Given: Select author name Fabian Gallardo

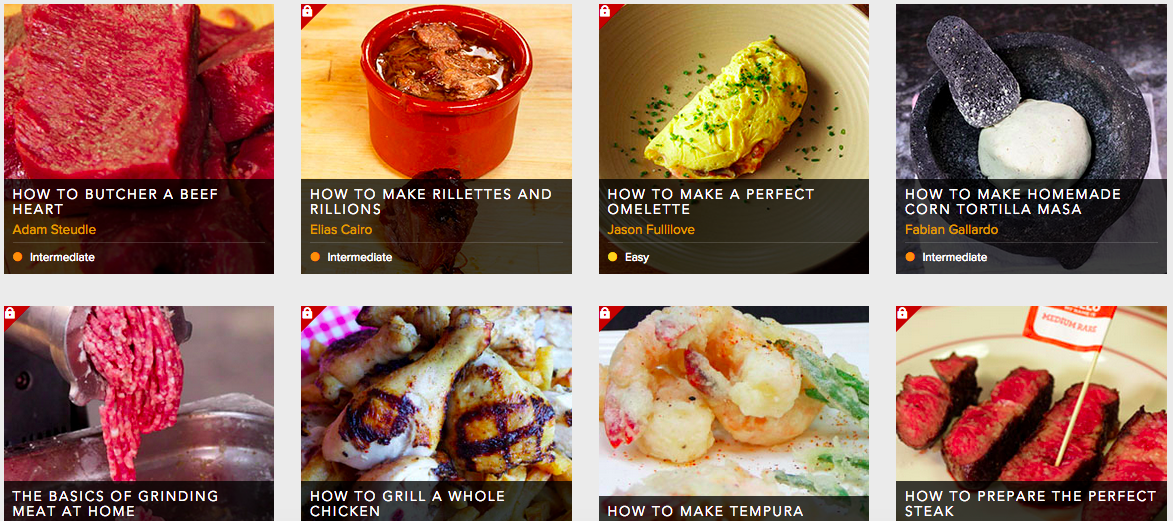Looking at the screenshot, I should pos(951,229).
